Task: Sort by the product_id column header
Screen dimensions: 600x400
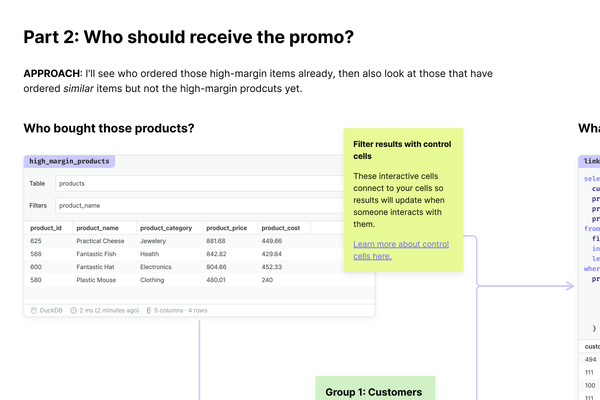Action: (x=46, y=228)
